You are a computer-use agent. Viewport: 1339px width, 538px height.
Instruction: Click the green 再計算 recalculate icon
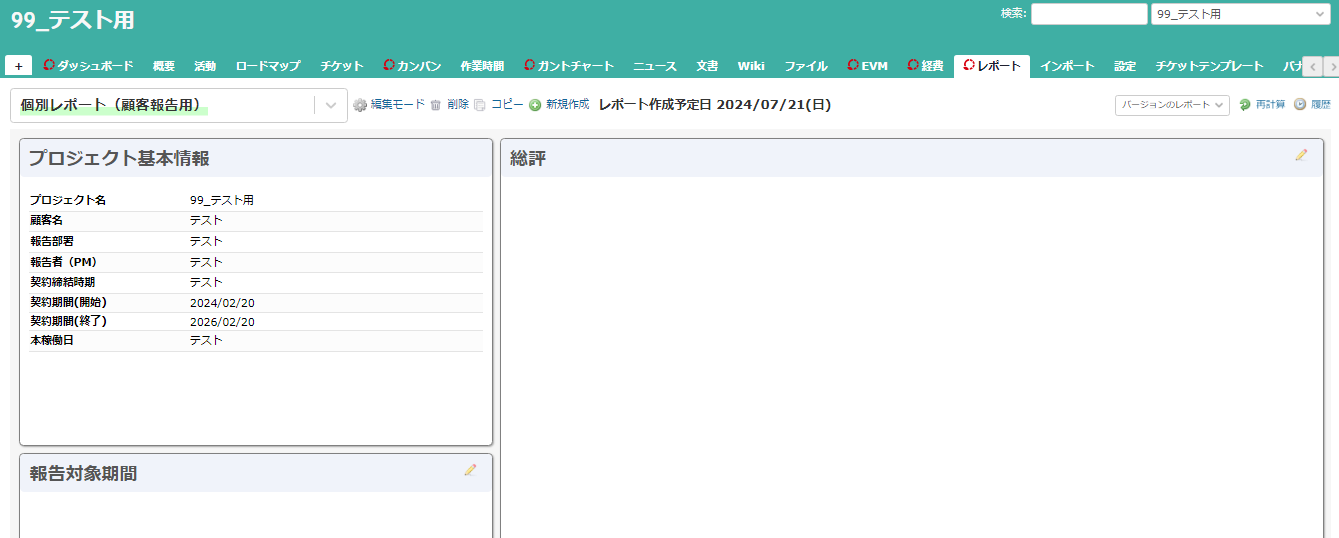tap(1245, 105)
